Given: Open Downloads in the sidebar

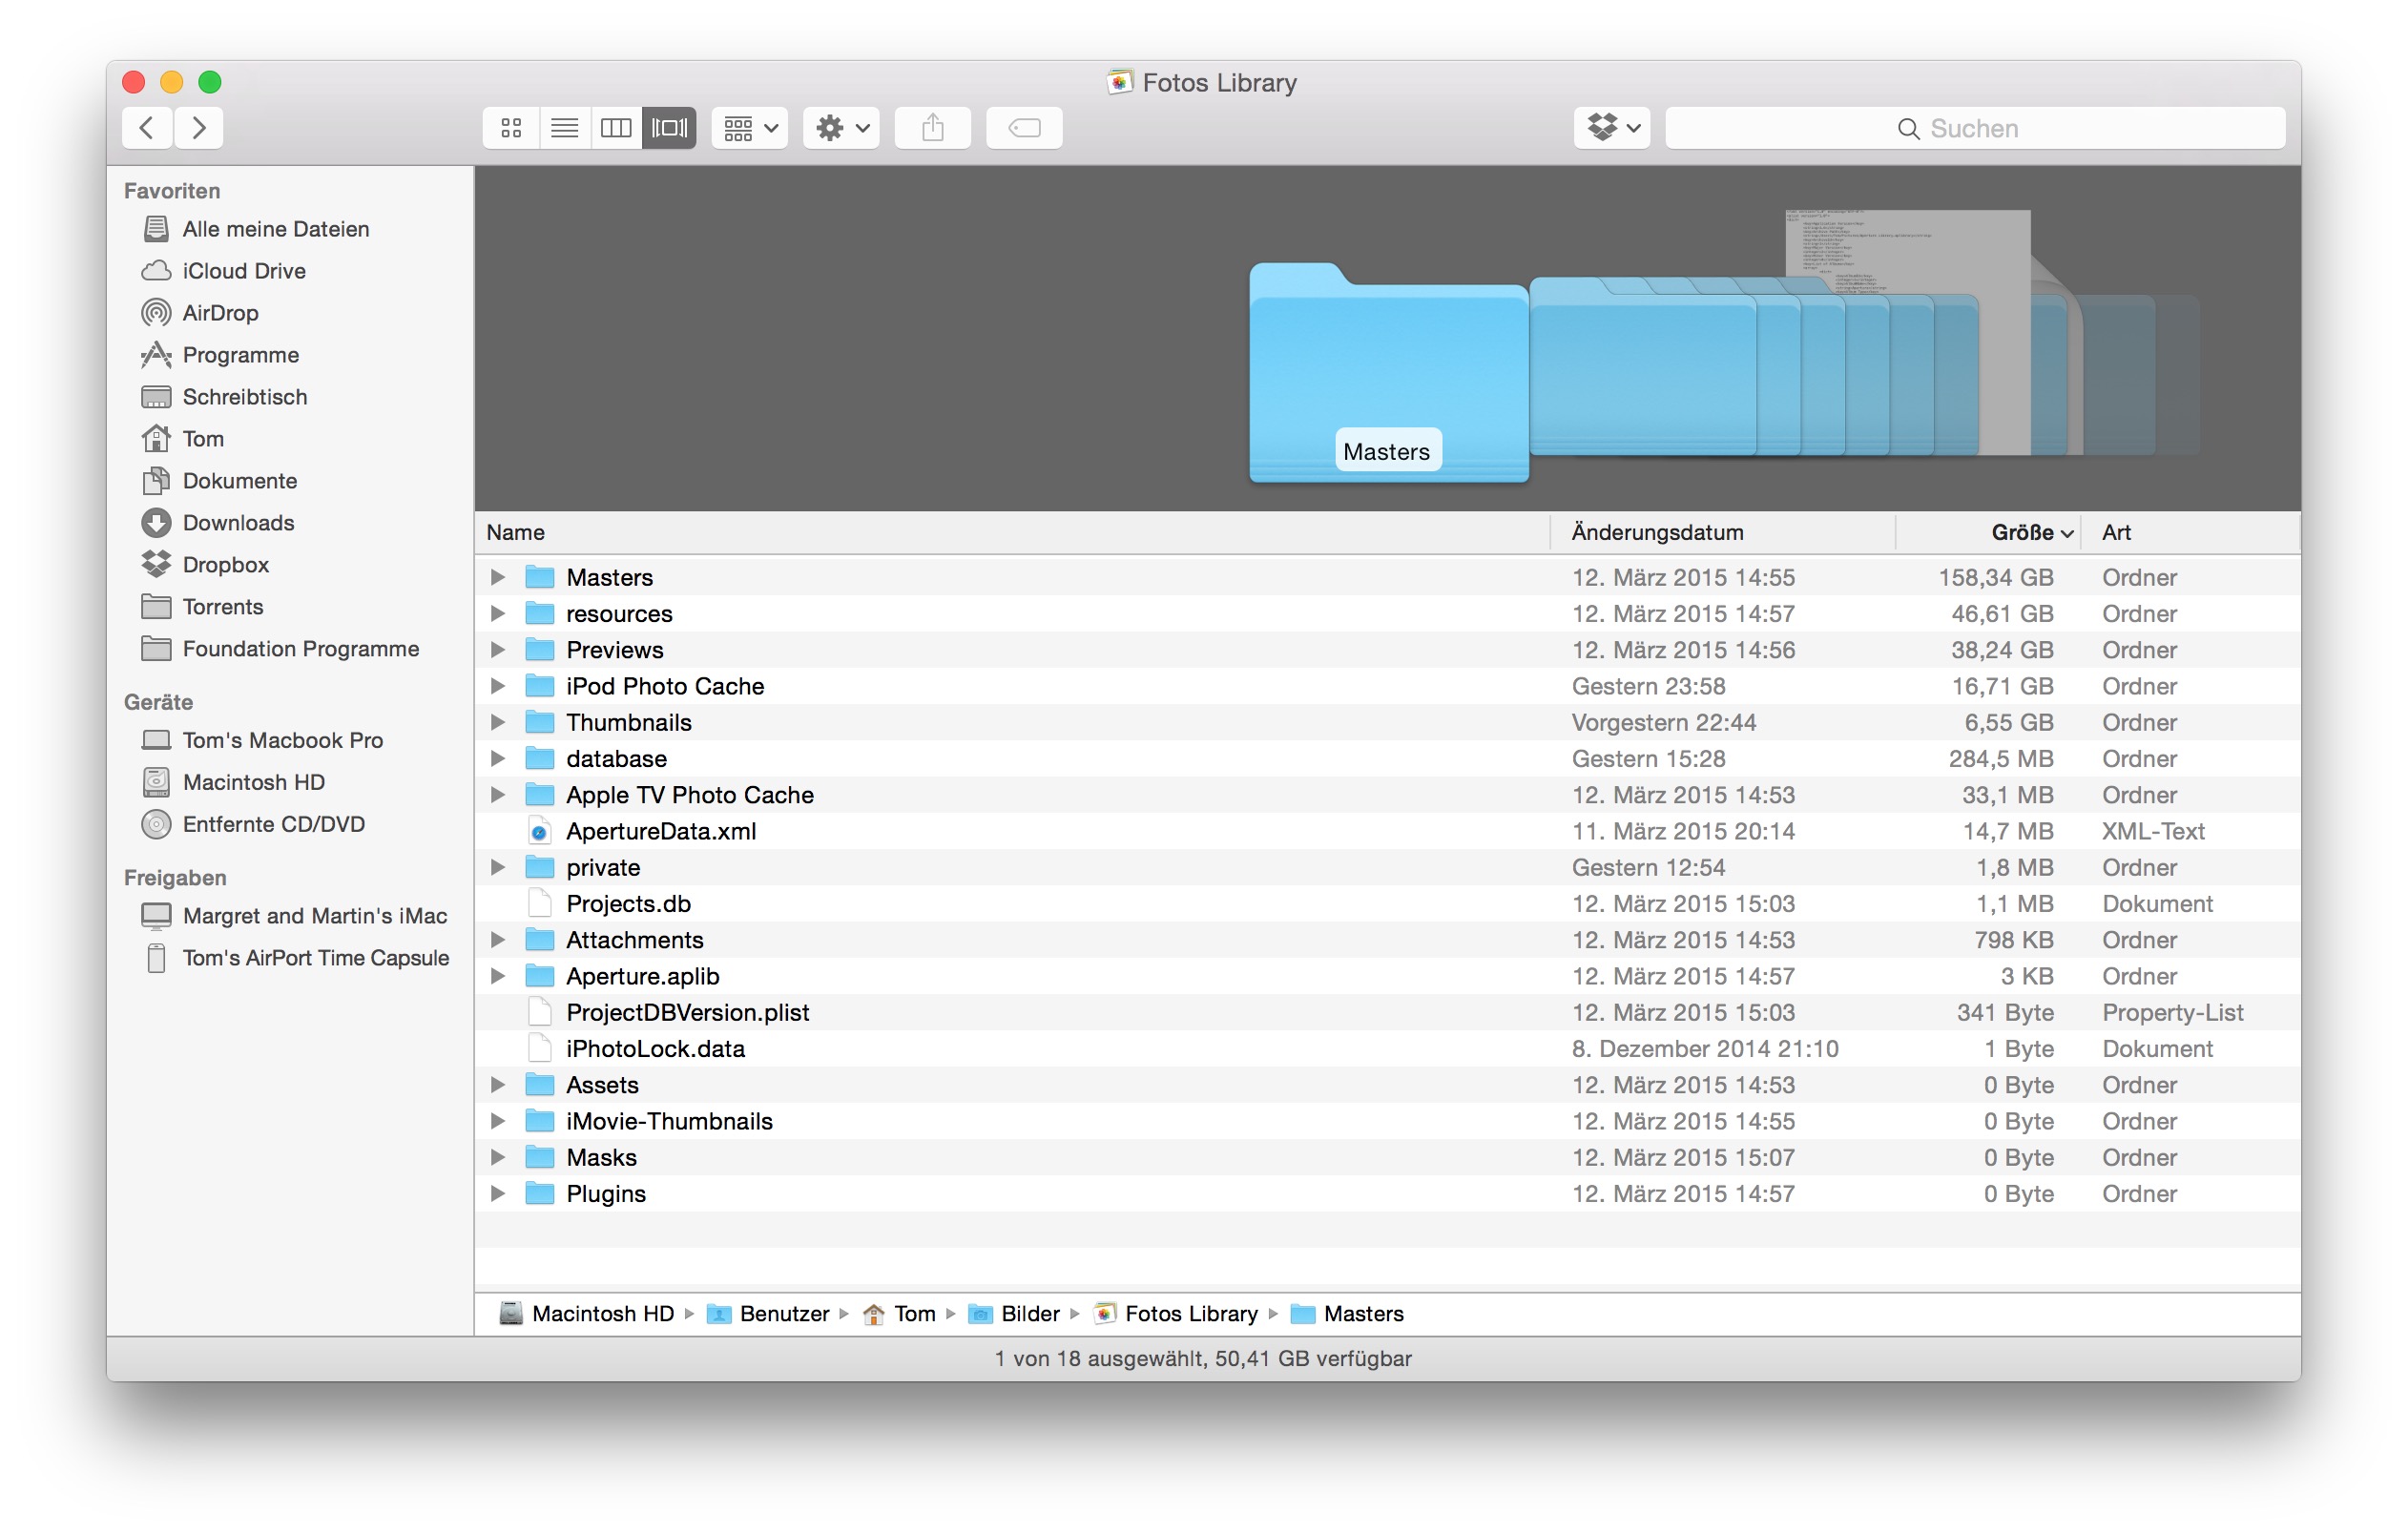Looking at the screenshot, I should tap(238, 523).
